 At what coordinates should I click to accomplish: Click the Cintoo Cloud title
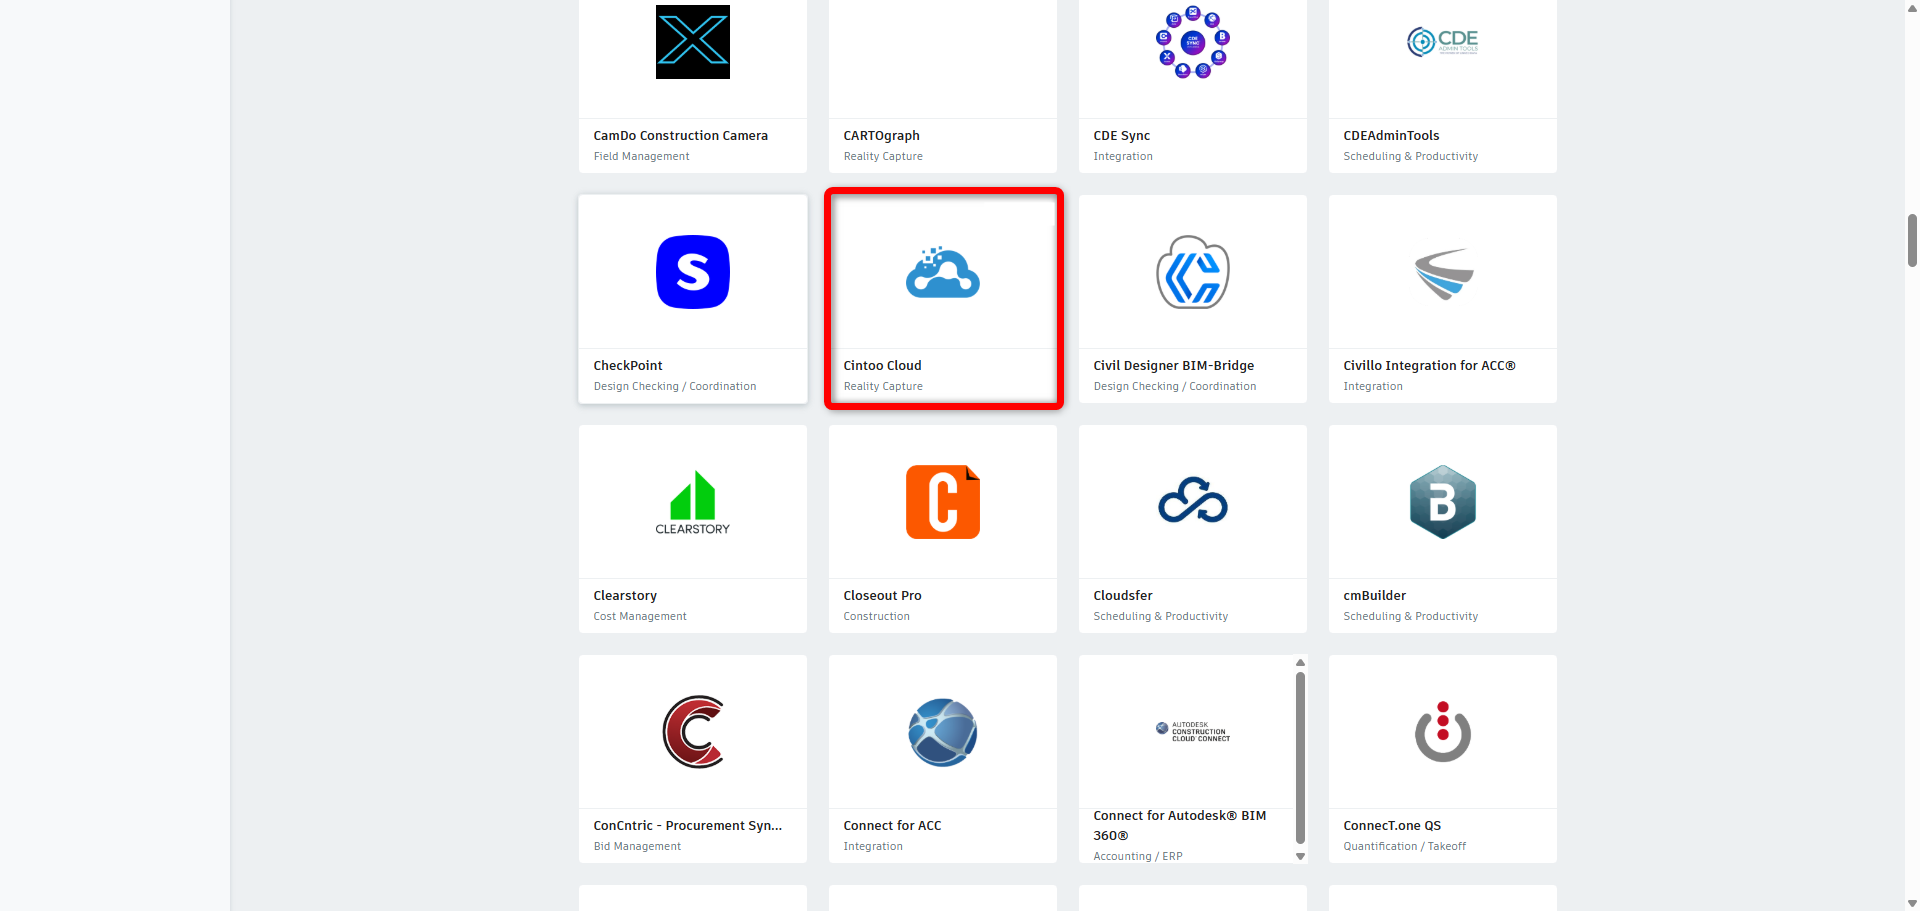pyautogui.click(x=883, y=366)
